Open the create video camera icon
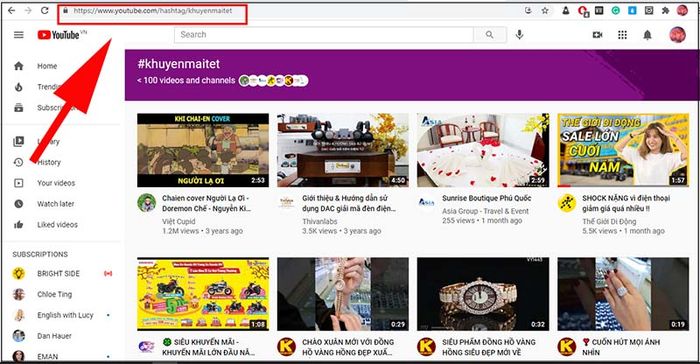The height and width of the screenshot is (364, 700). click(597, 34)
